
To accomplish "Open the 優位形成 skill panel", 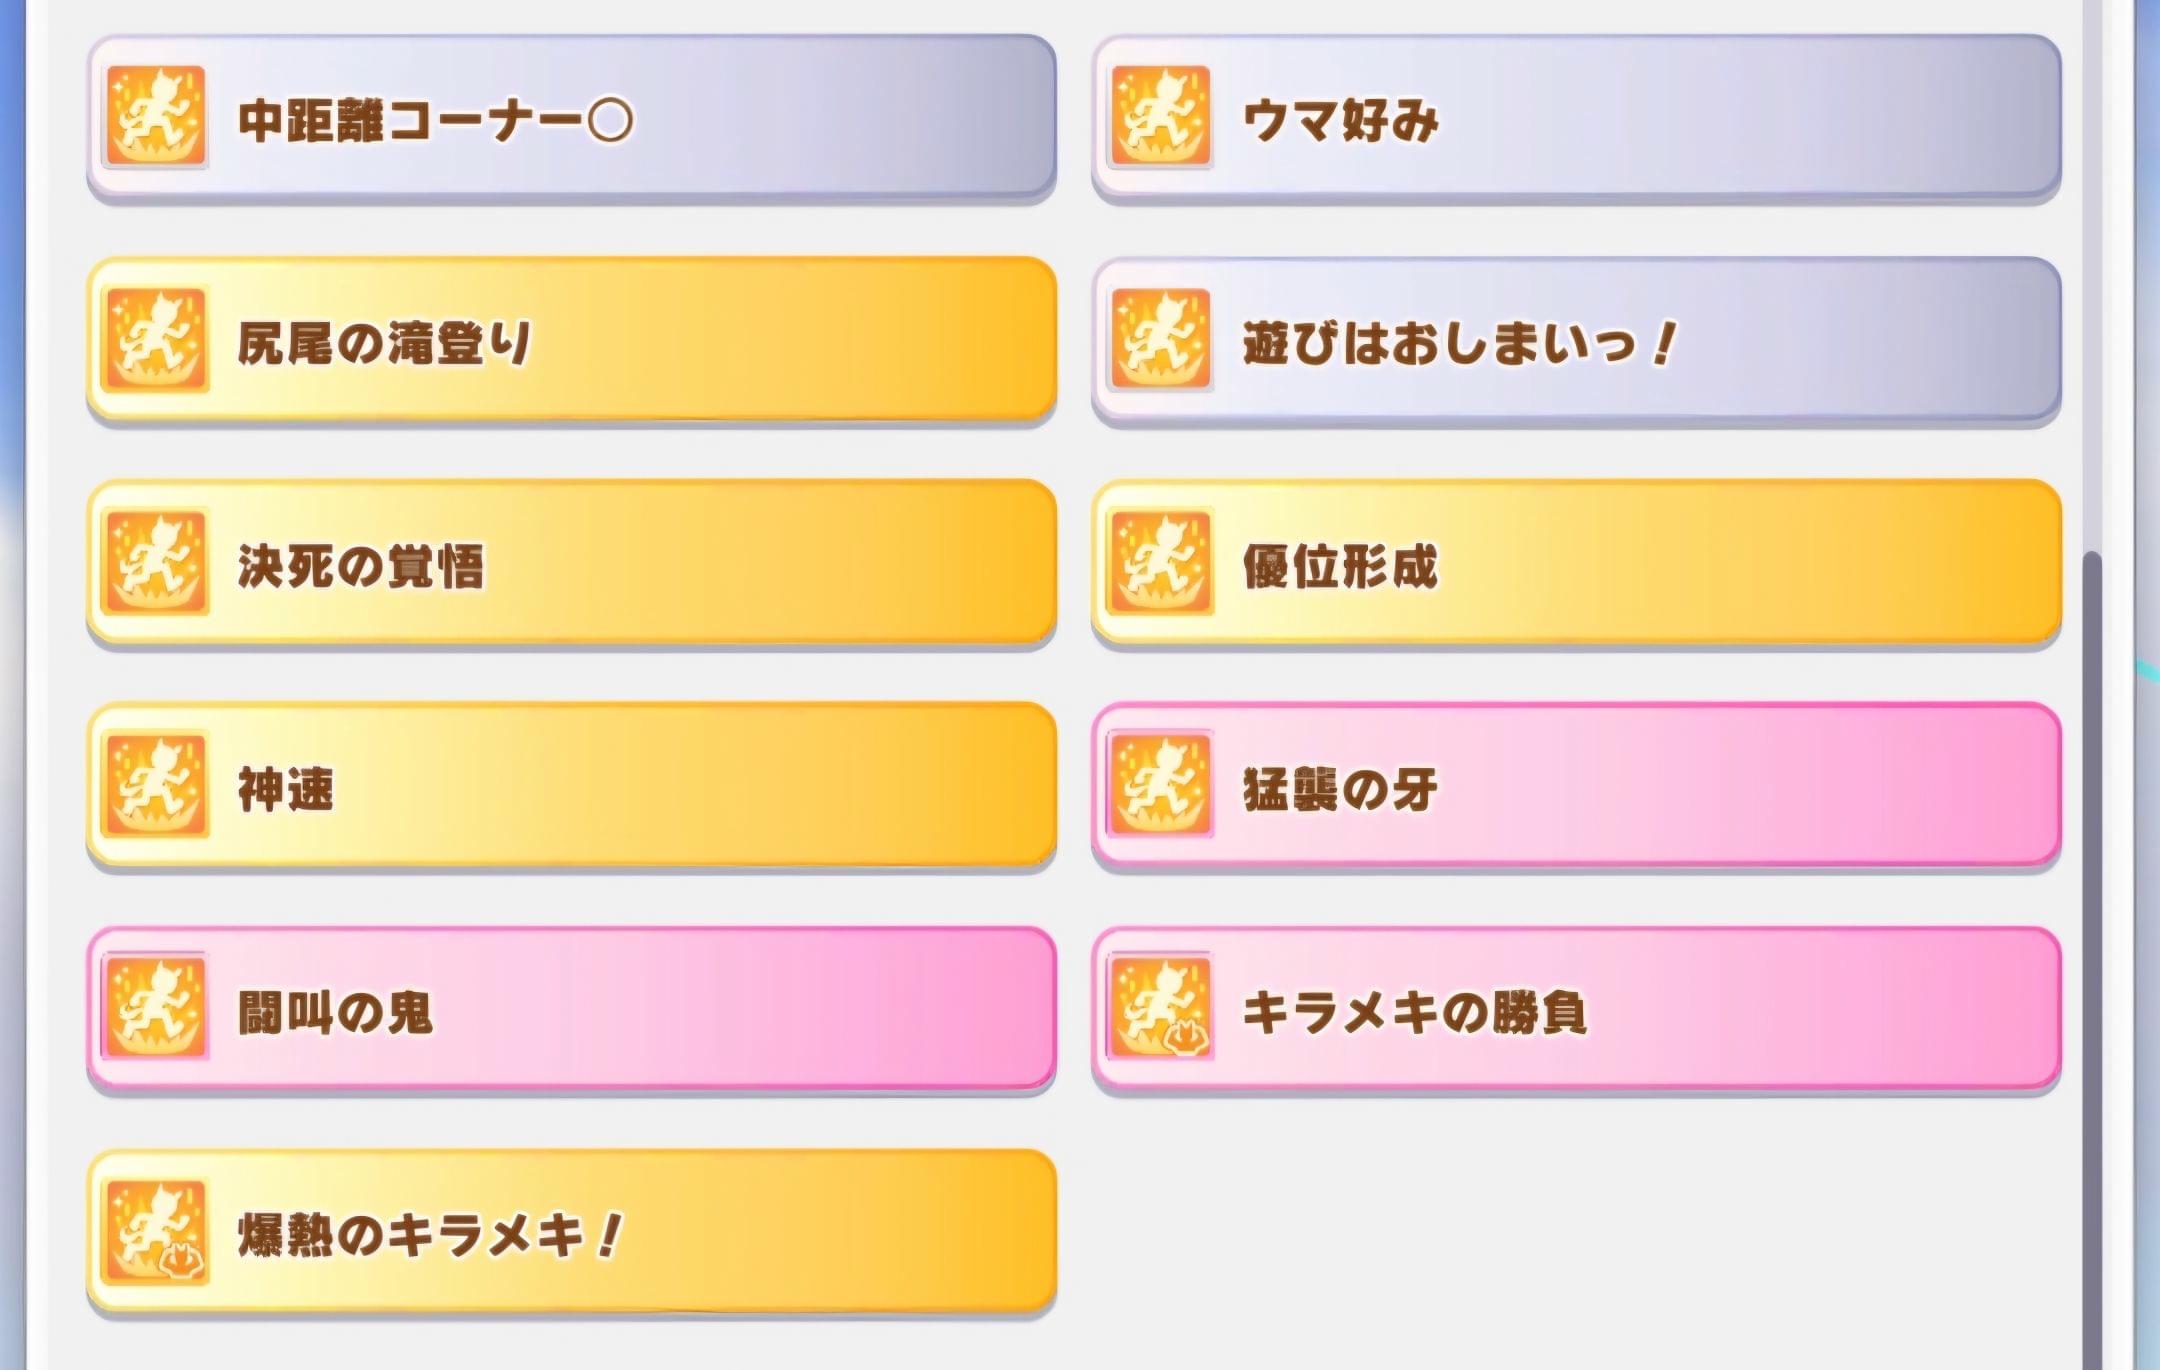I will [1576, 562].
